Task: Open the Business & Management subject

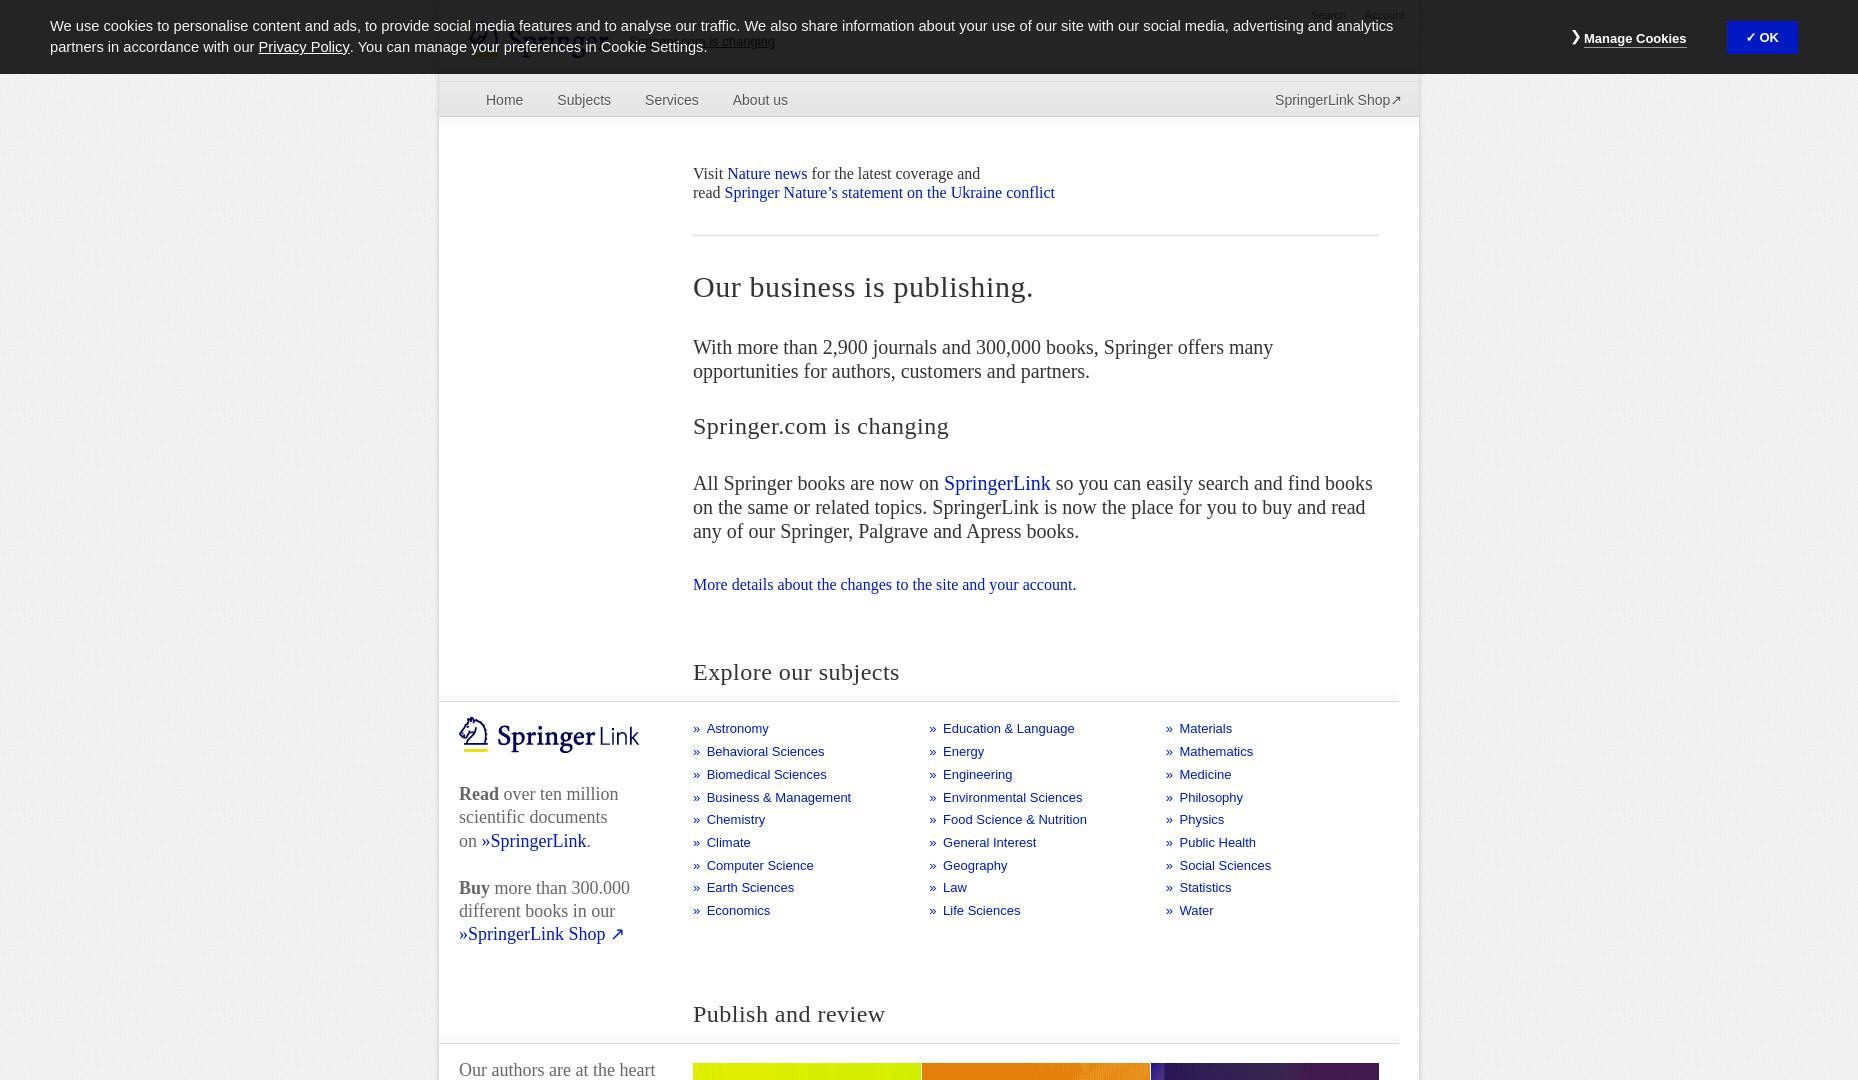Action: click(778, 798)
